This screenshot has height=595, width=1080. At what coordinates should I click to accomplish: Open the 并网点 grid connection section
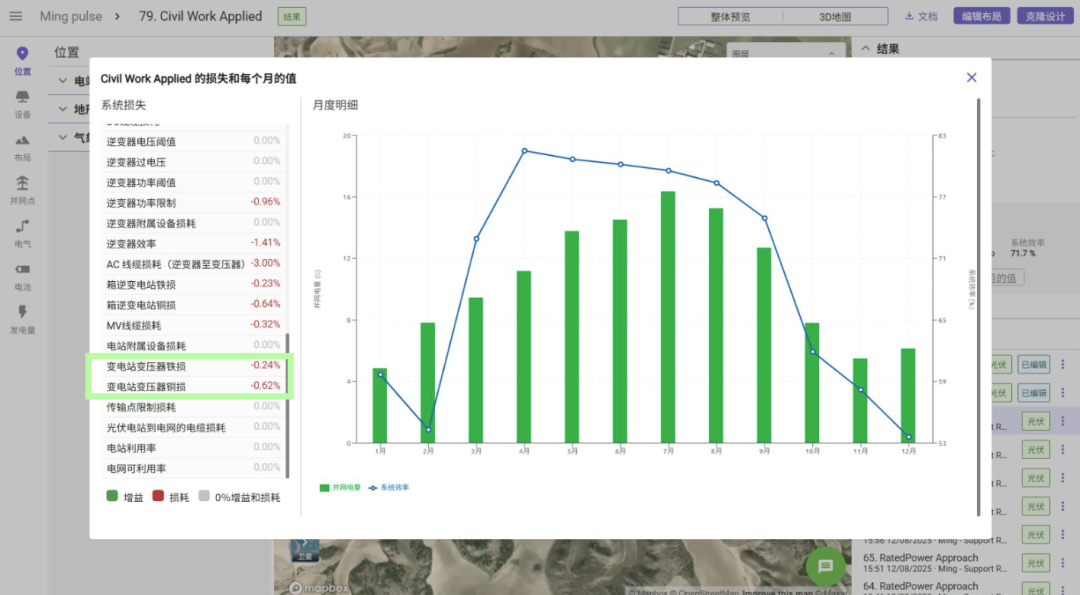[22, 189]
